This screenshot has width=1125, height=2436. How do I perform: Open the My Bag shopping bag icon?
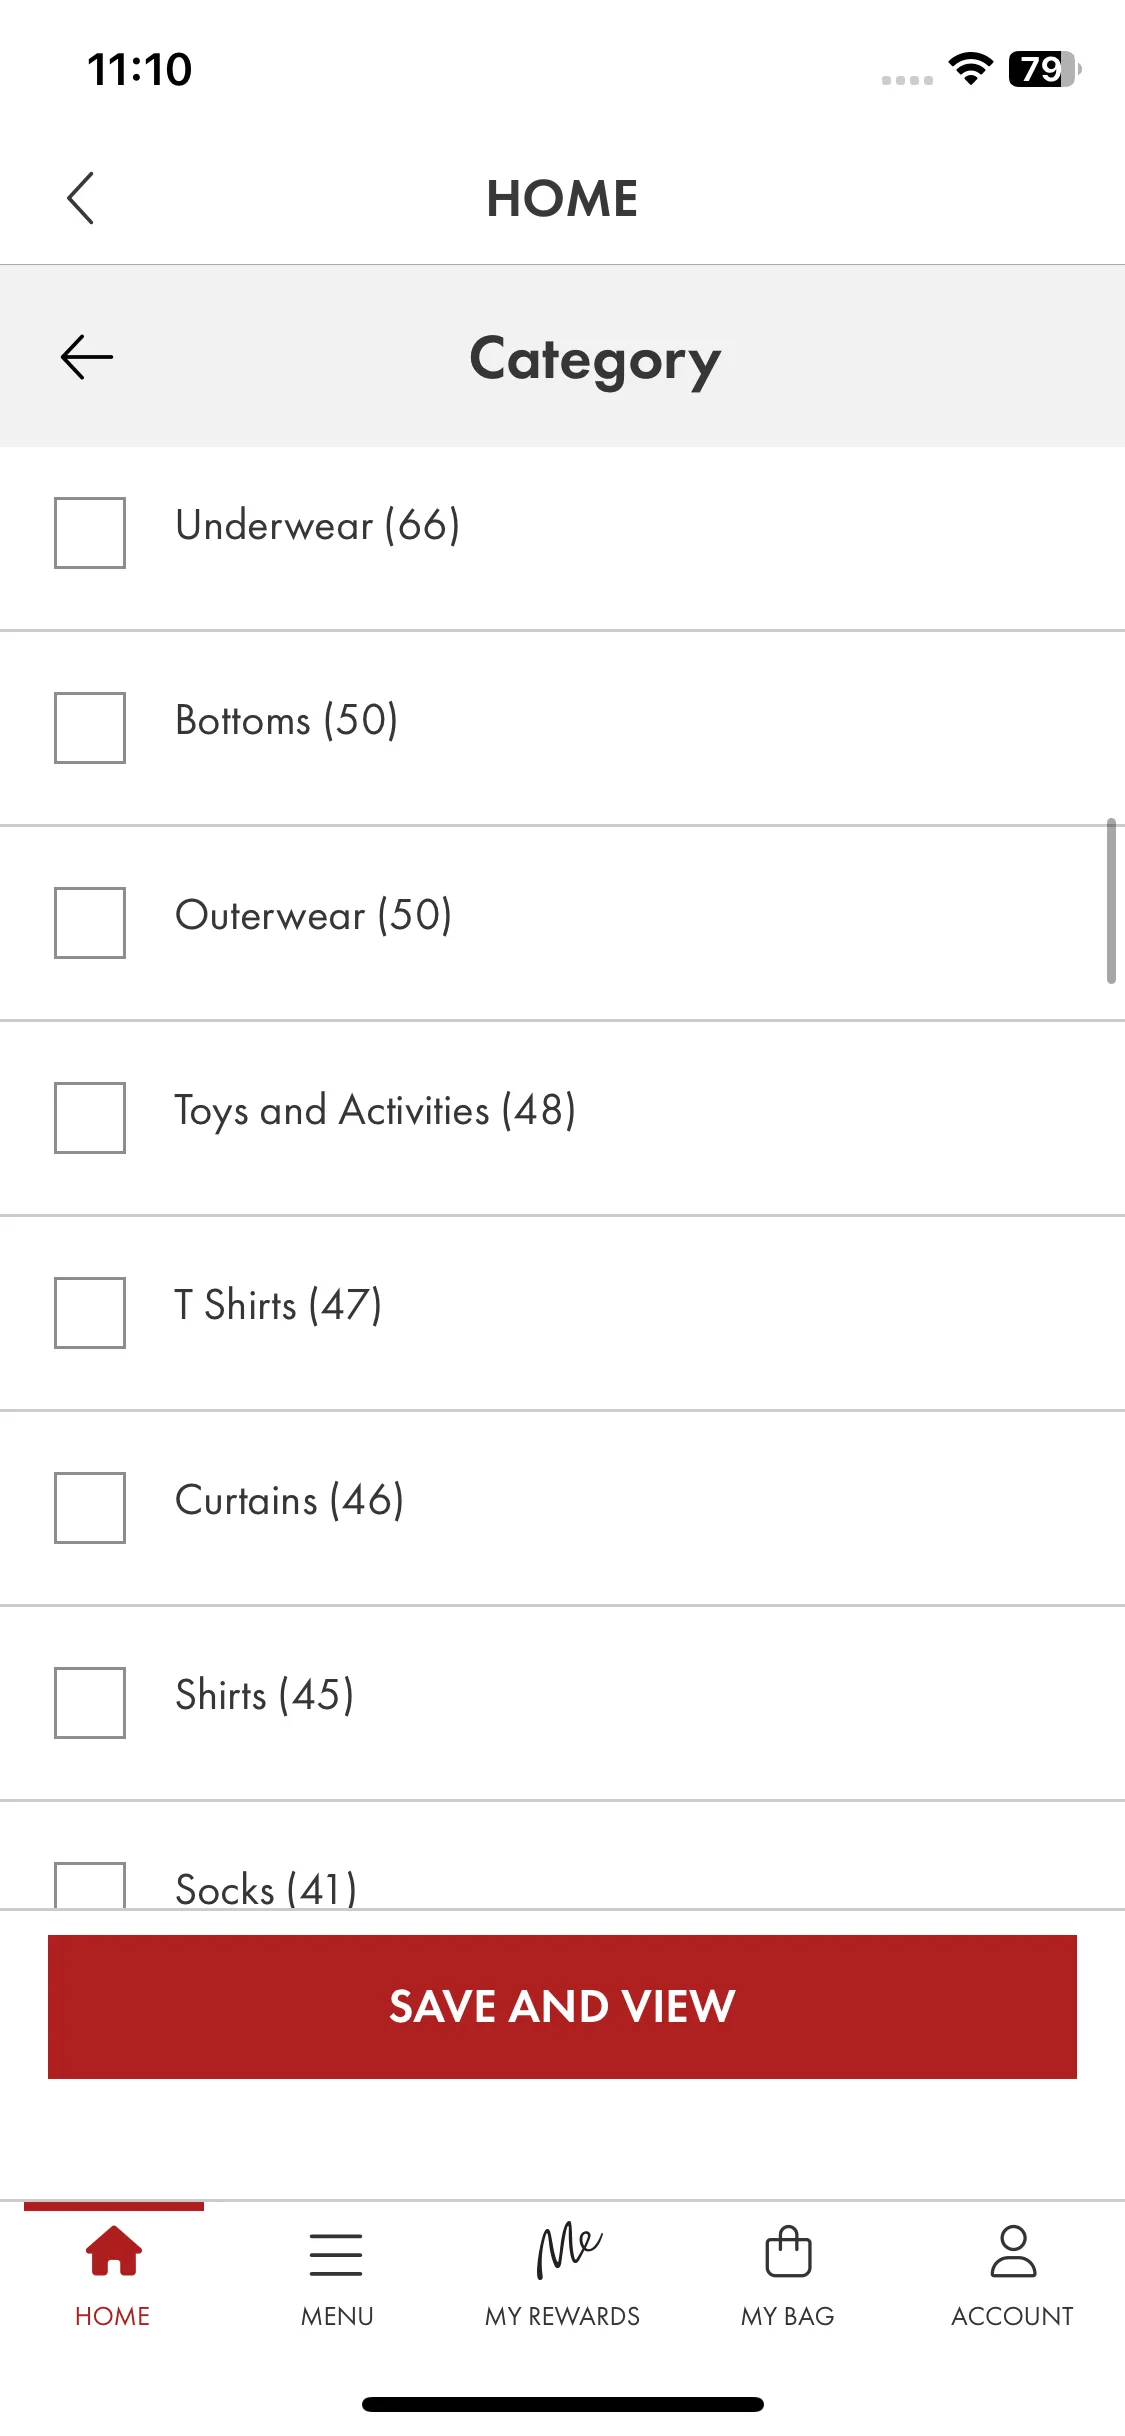788,2251
